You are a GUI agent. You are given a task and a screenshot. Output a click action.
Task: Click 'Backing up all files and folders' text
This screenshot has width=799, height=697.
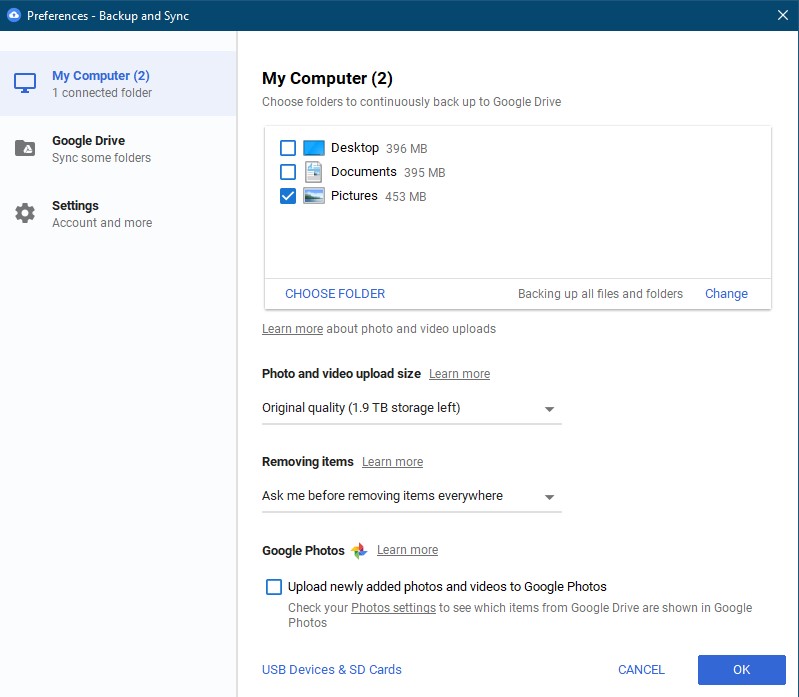(600, 293)
